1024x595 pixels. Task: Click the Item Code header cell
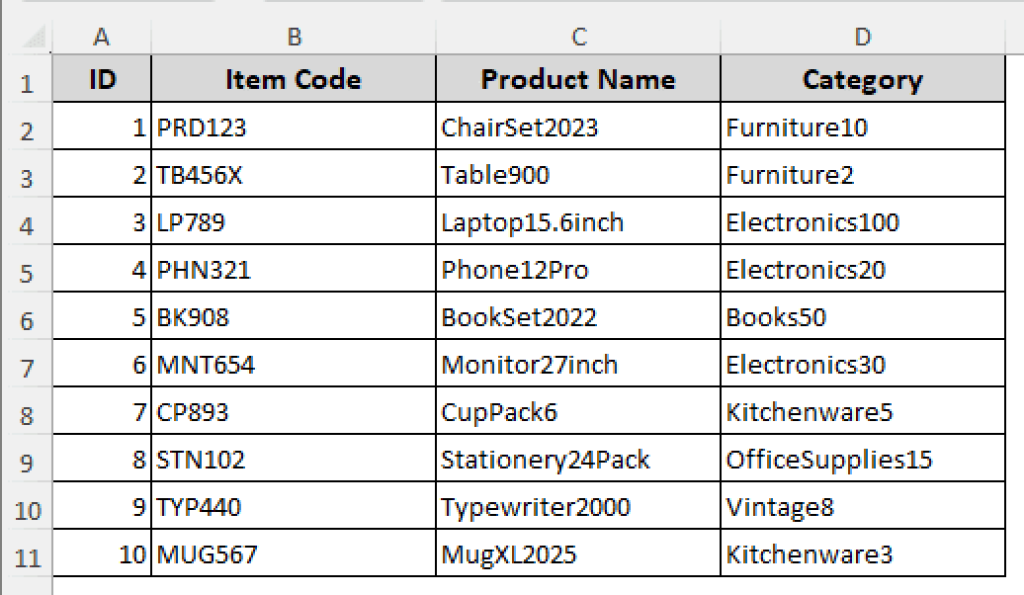pyautogui.click(x=293, y=80)
